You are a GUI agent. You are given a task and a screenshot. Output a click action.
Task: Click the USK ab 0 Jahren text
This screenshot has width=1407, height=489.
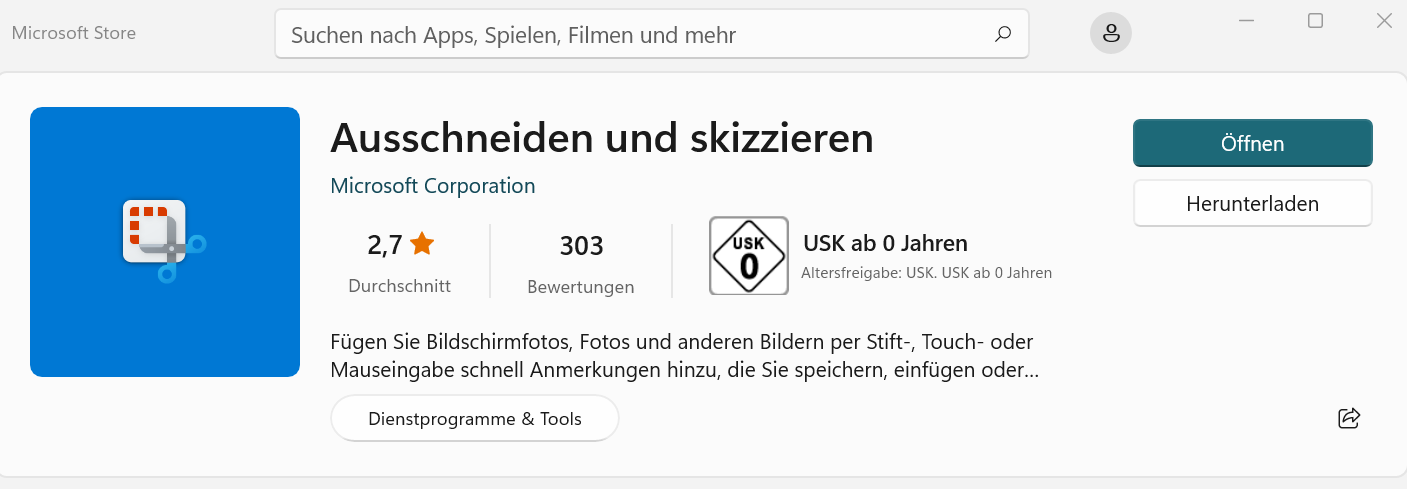(x=885, y=243)
